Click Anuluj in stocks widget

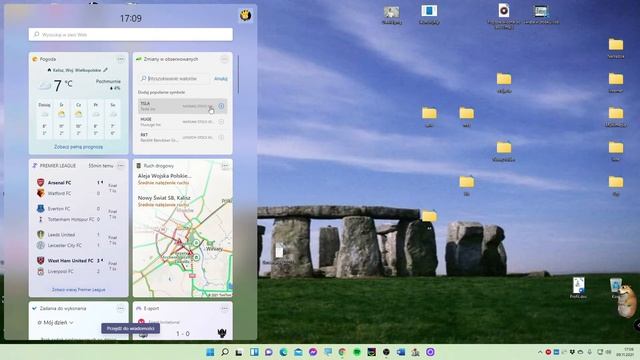pos(221,78)
